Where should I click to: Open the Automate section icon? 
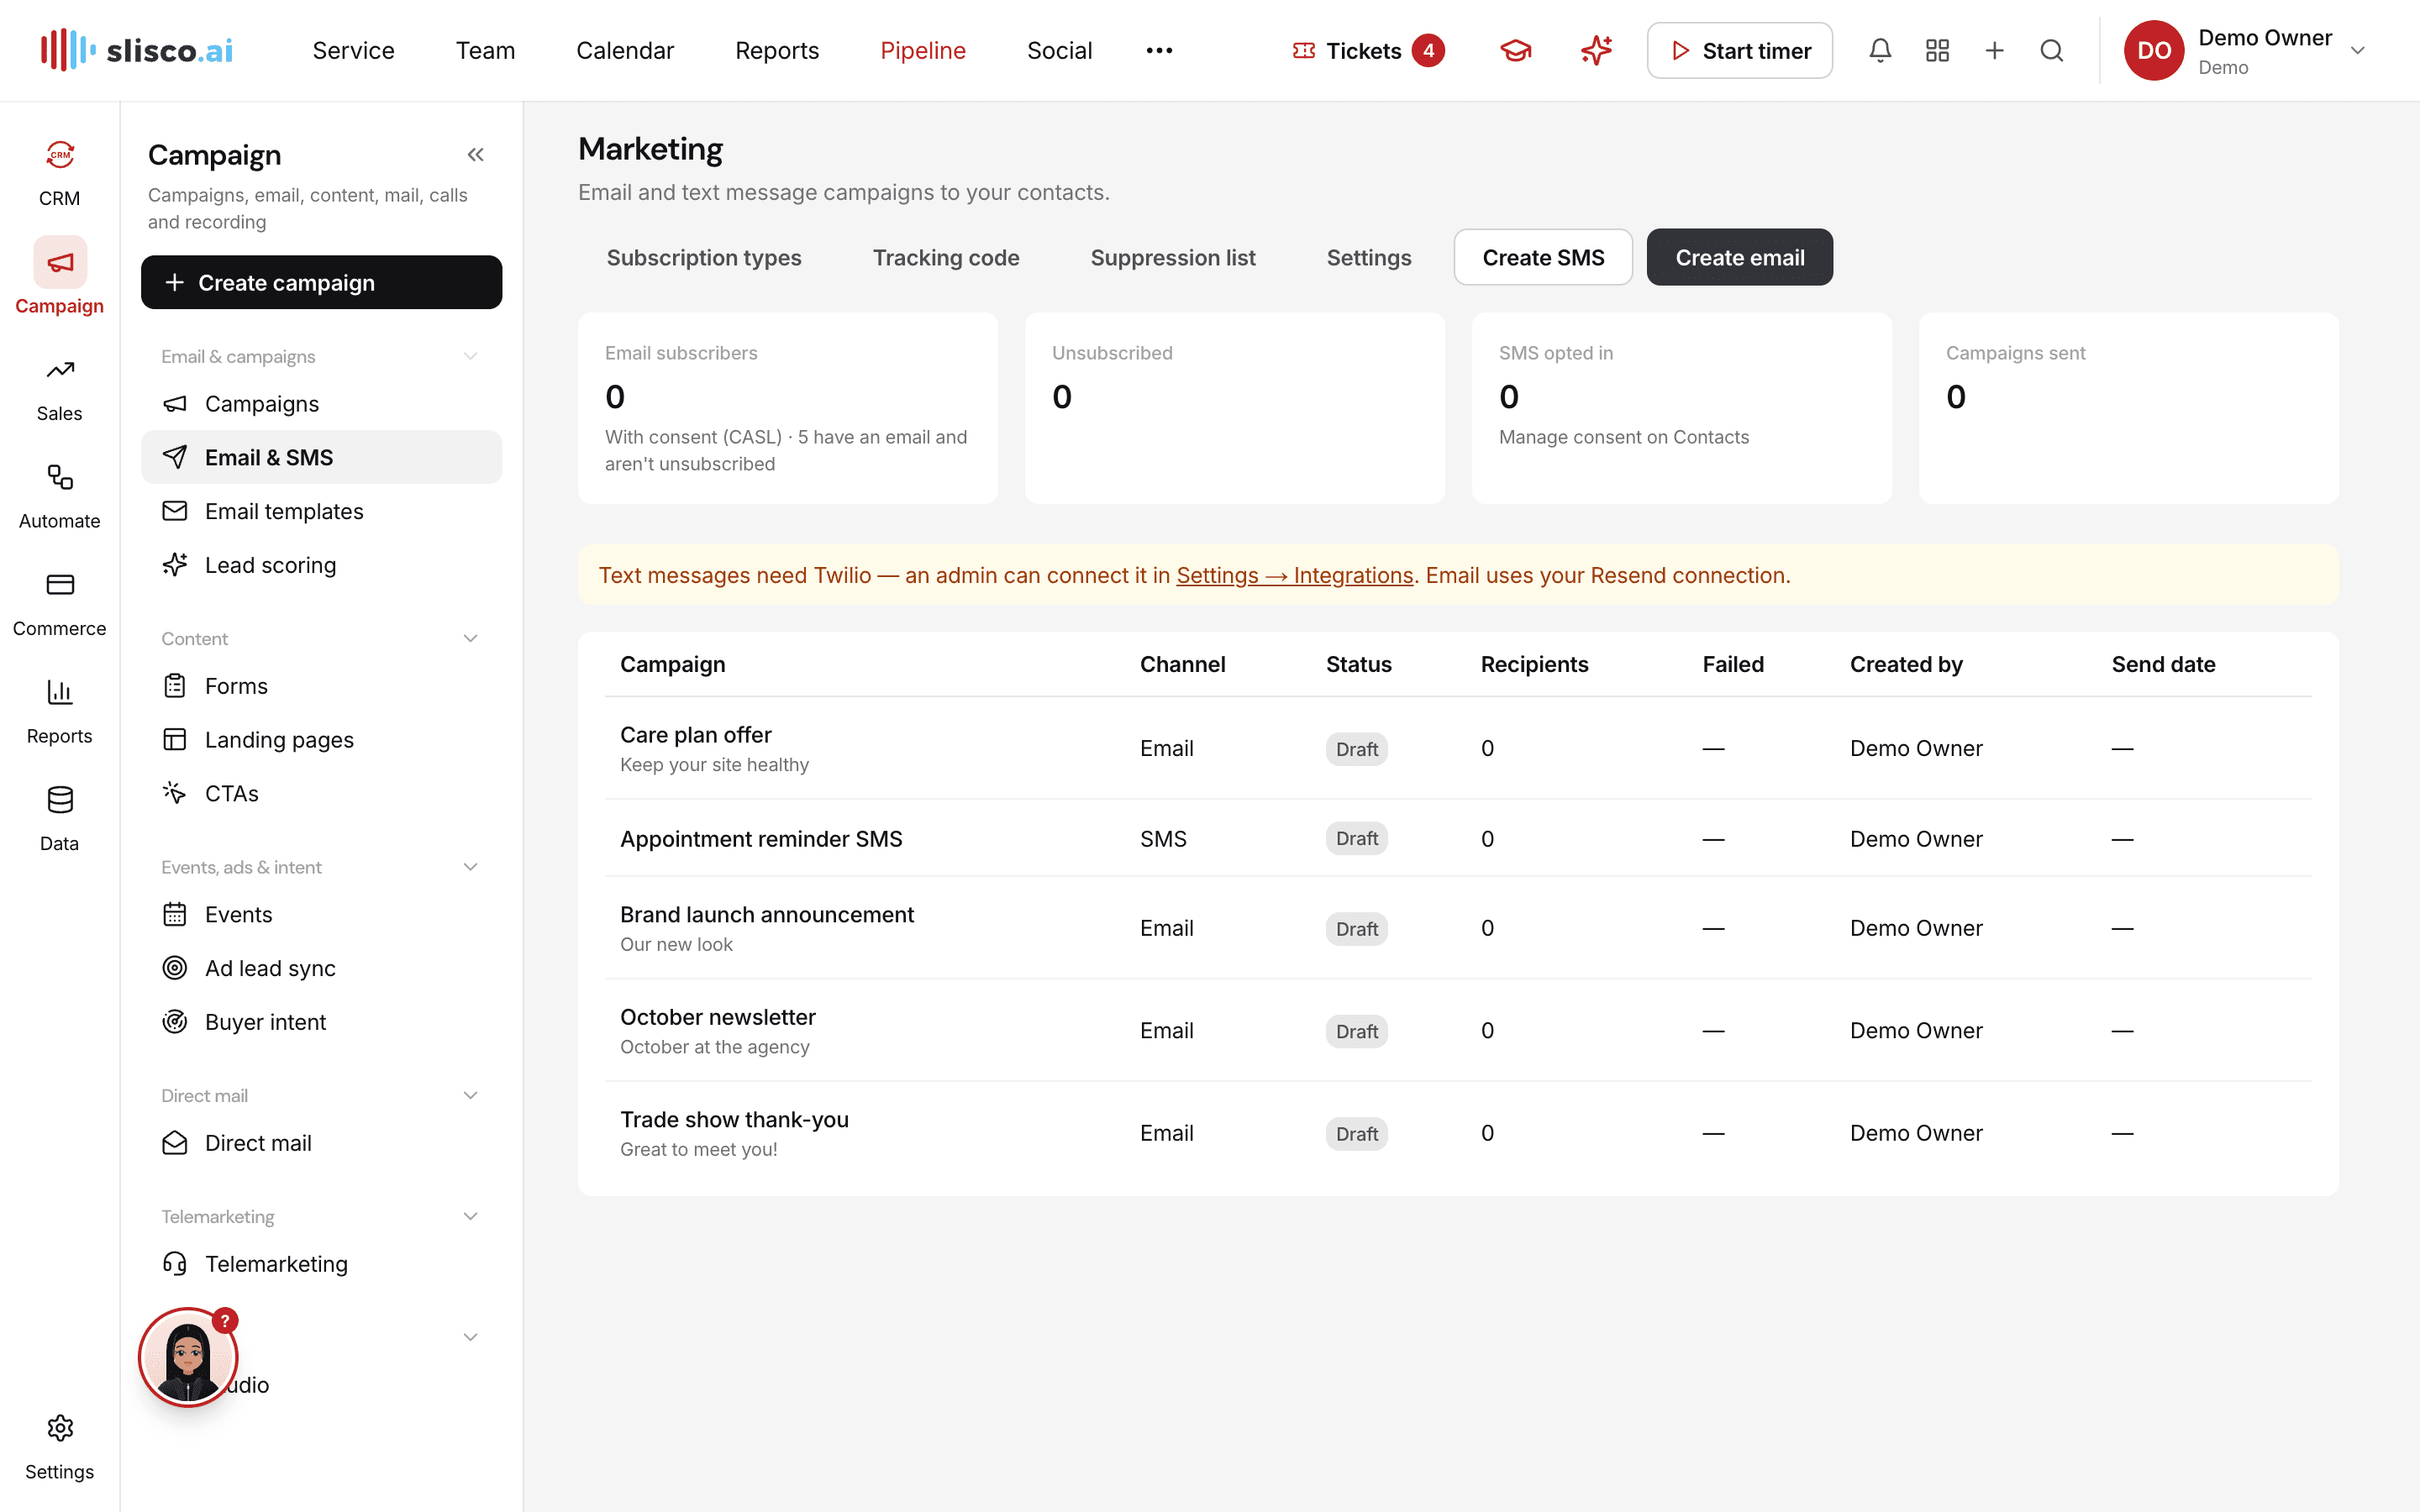click(59, 496)
